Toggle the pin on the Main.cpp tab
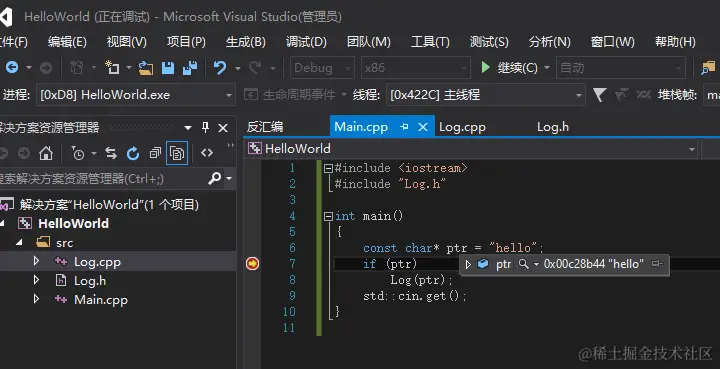 pos(404,127)
